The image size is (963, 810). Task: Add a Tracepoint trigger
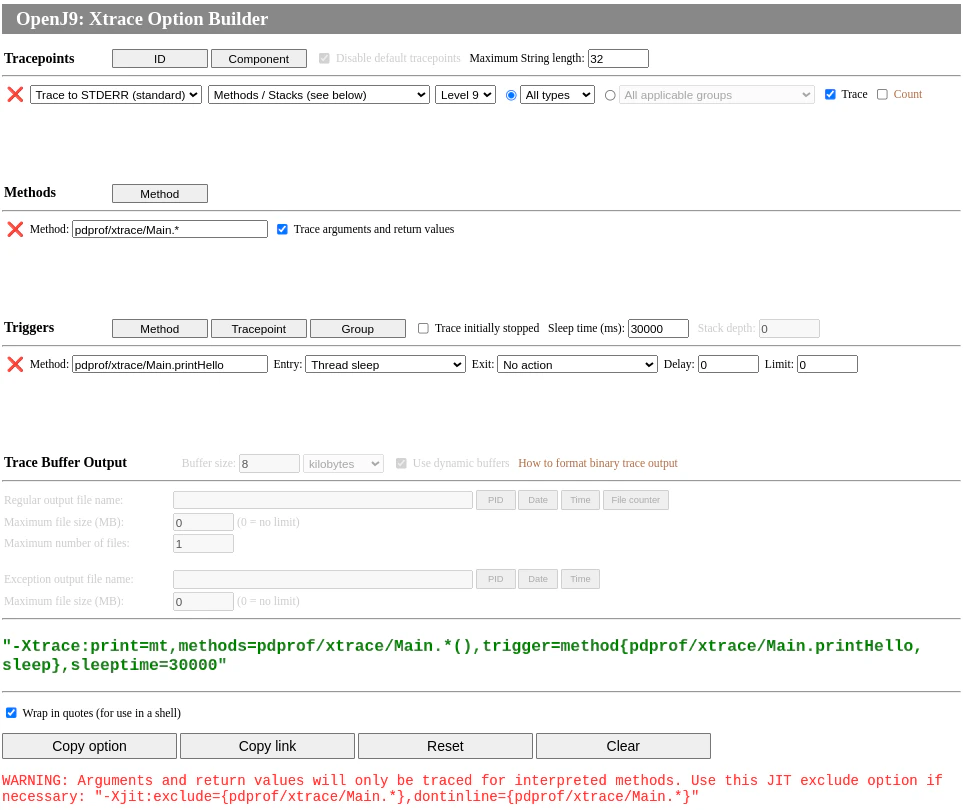click(259, 329)
